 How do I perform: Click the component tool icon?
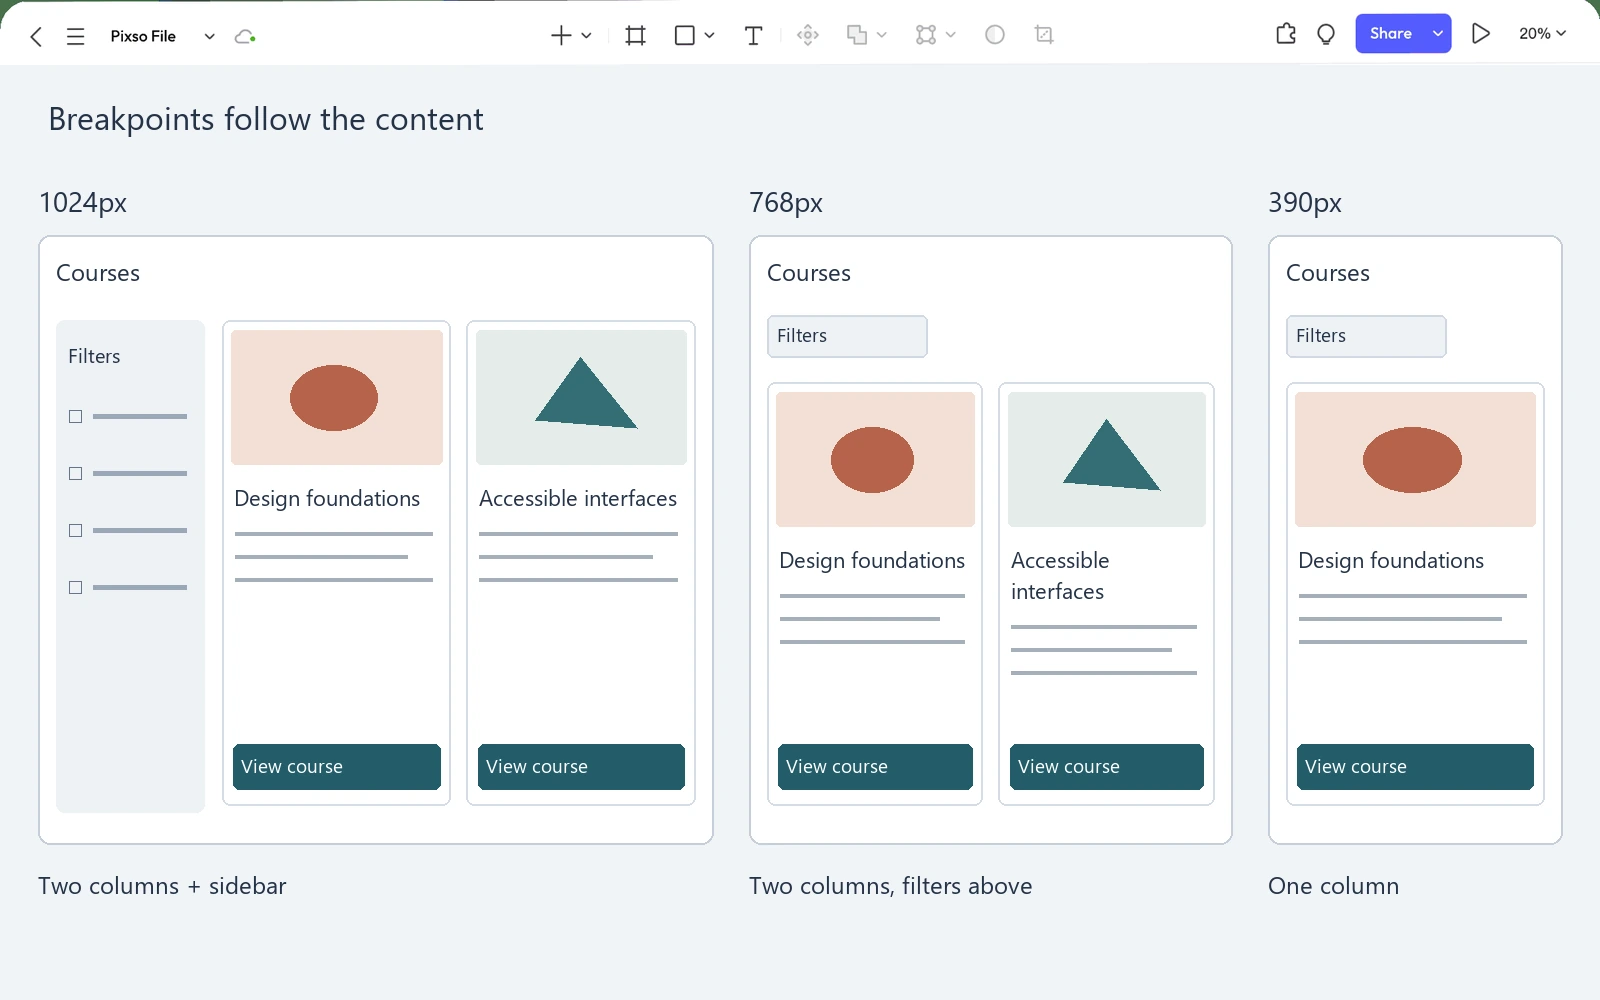(808, 36)
